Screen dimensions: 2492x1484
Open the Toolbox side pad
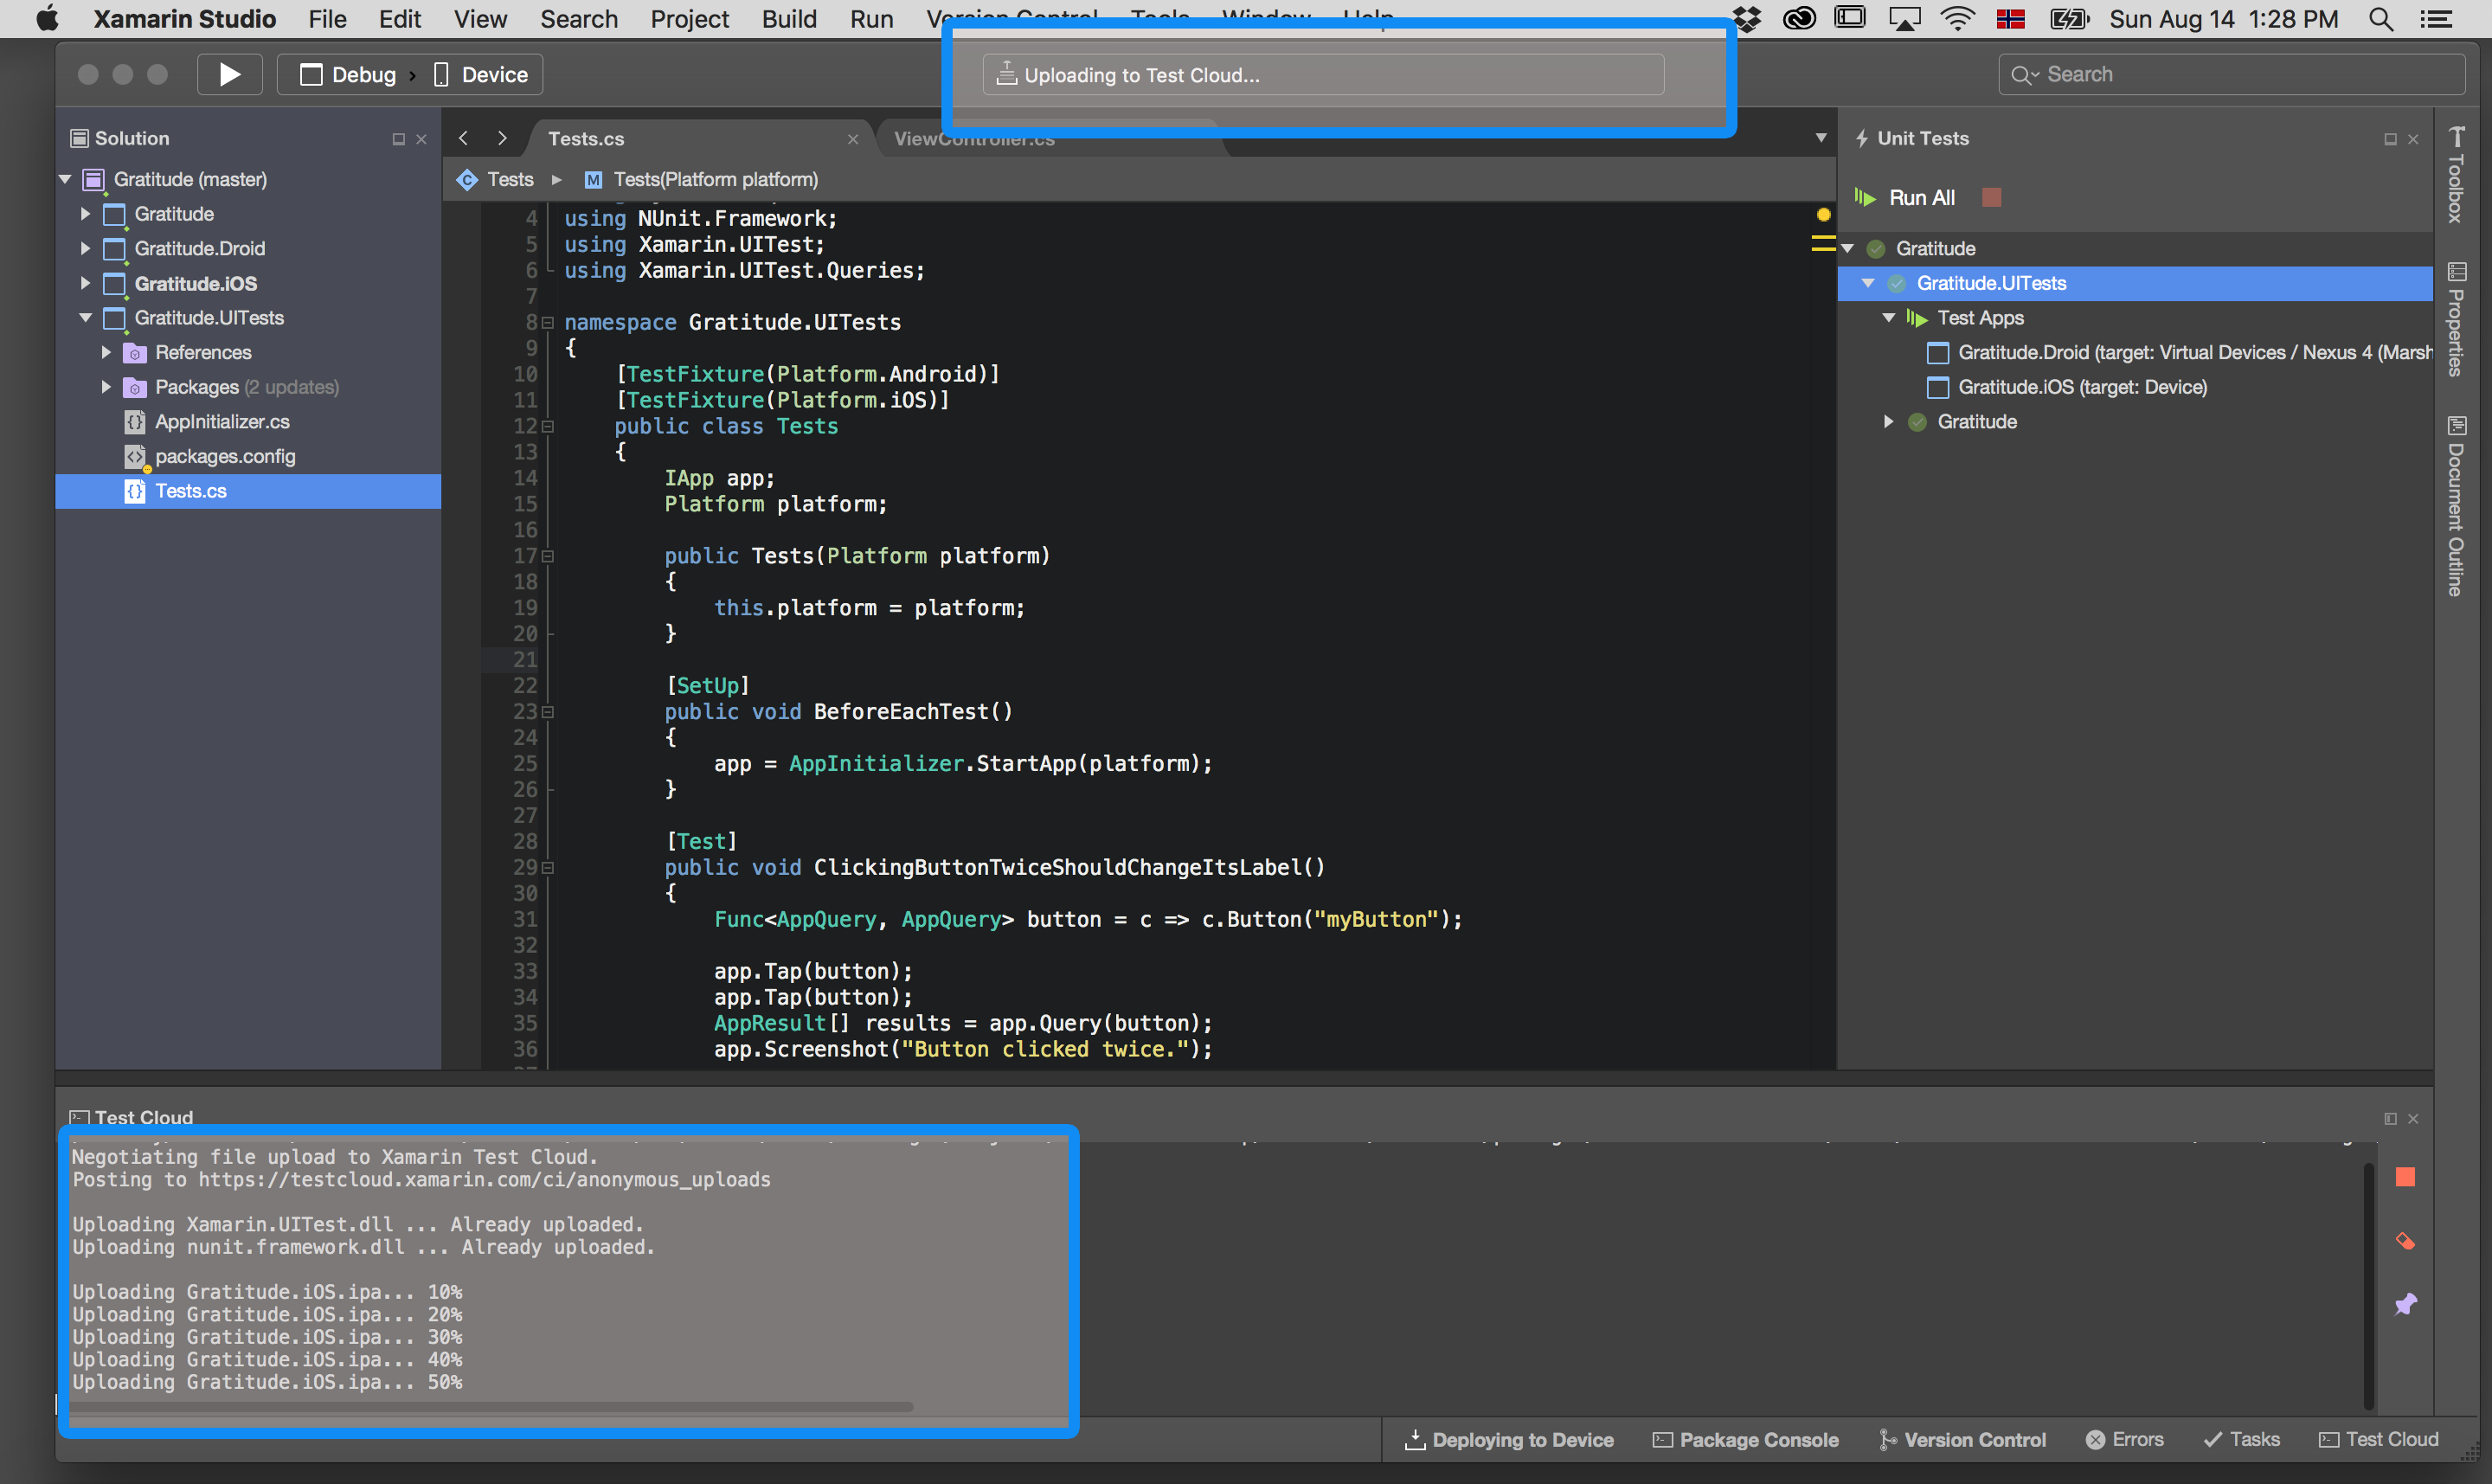point(2456,175)
